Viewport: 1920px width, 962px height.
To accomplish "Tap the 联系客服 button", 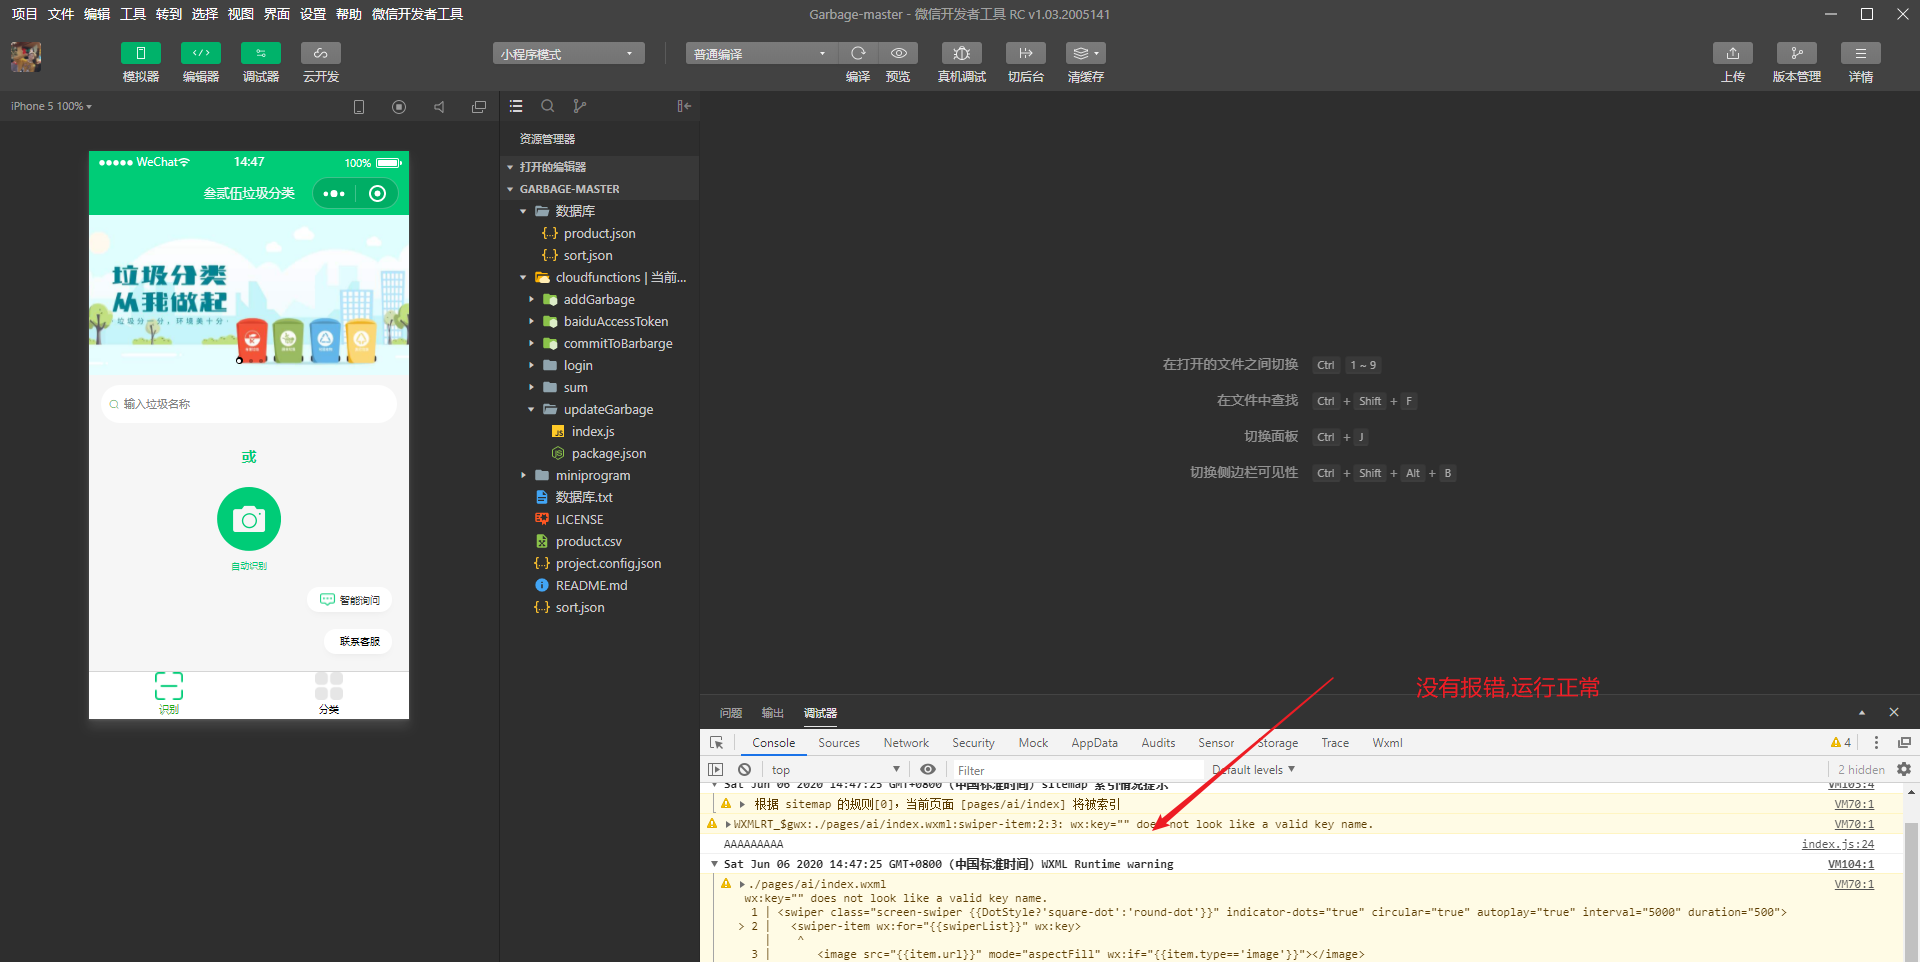I will click(359, 641).
